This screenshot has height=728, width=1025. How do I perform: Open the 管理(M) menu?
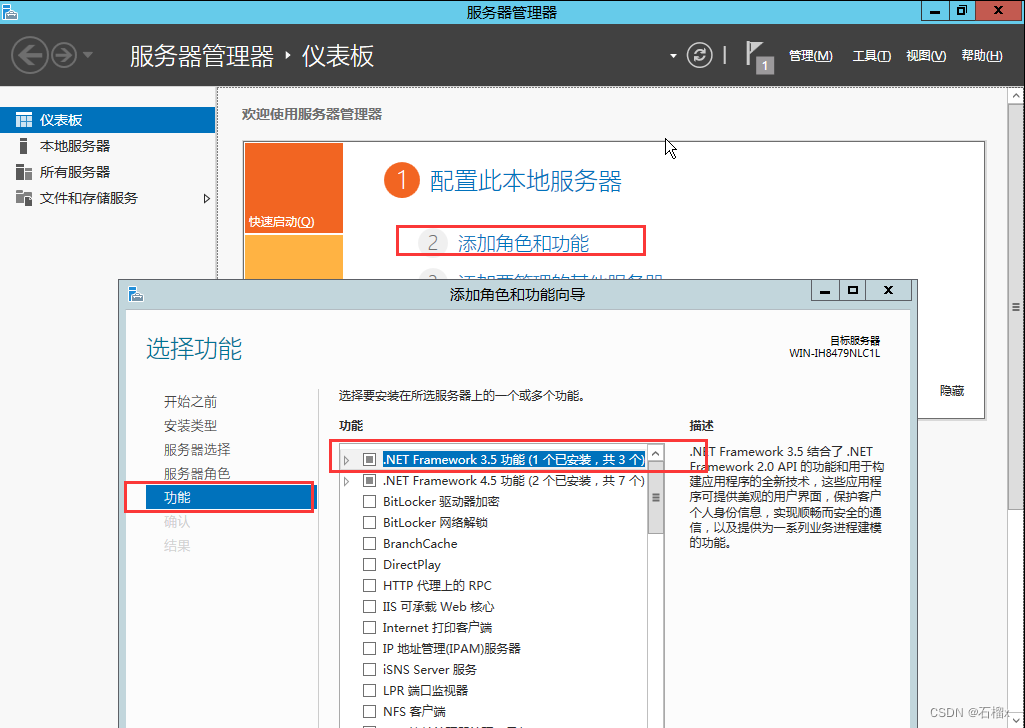pos(811,56)
